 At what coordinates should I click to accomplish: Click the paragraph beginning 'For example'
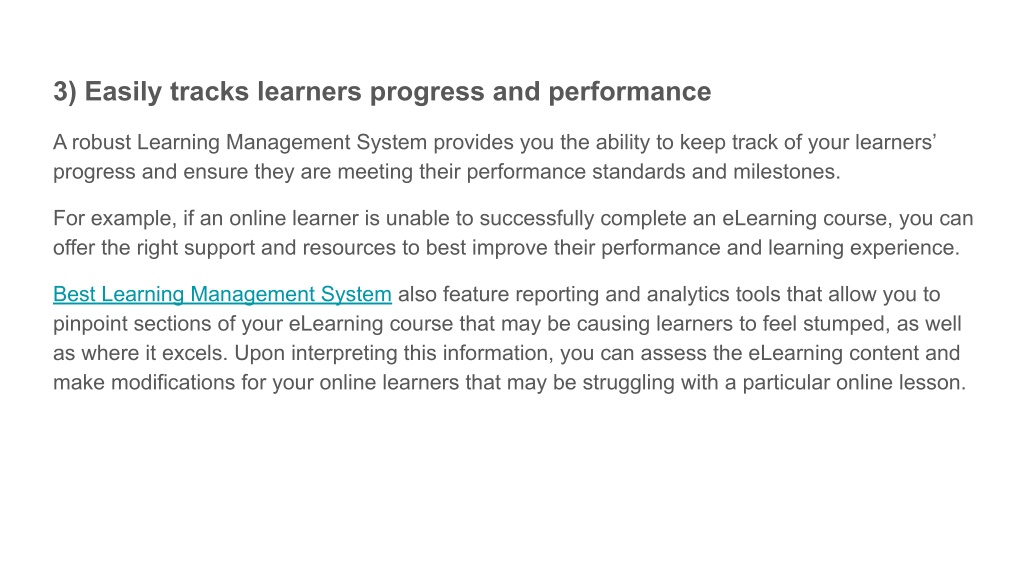coord(513,232)
